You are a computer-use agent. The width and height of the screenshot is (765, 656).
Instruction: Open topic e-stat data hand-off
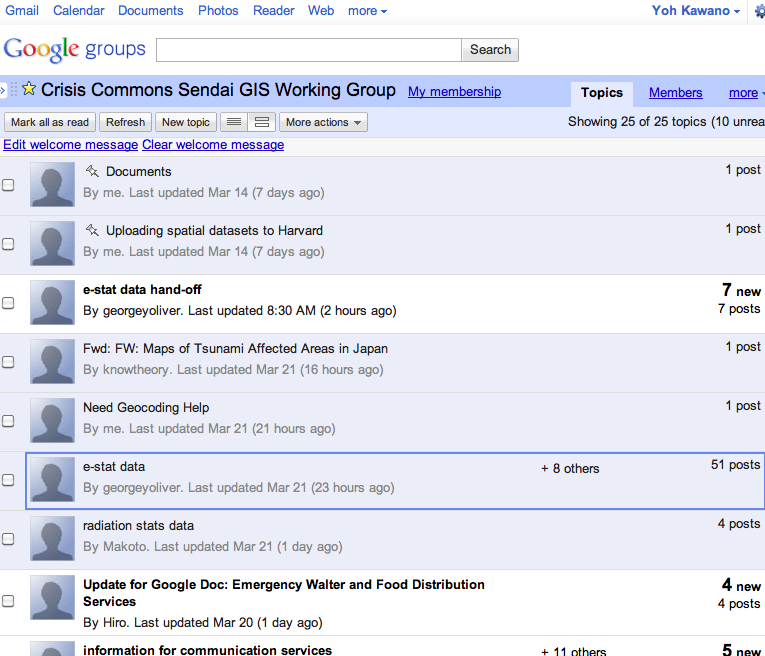[142, 290]
